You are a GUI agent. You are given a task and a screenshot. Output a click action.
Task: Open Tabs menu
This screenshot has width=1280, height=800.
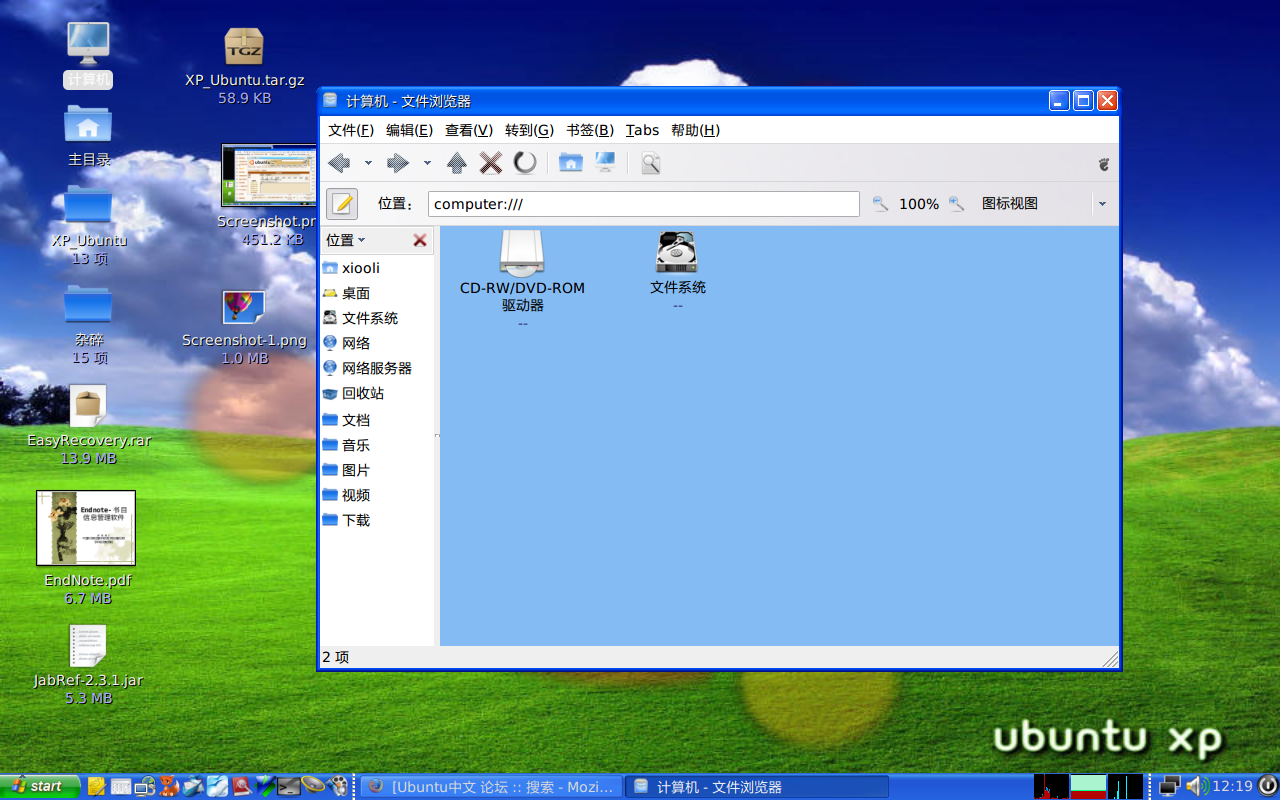[642, 130]
